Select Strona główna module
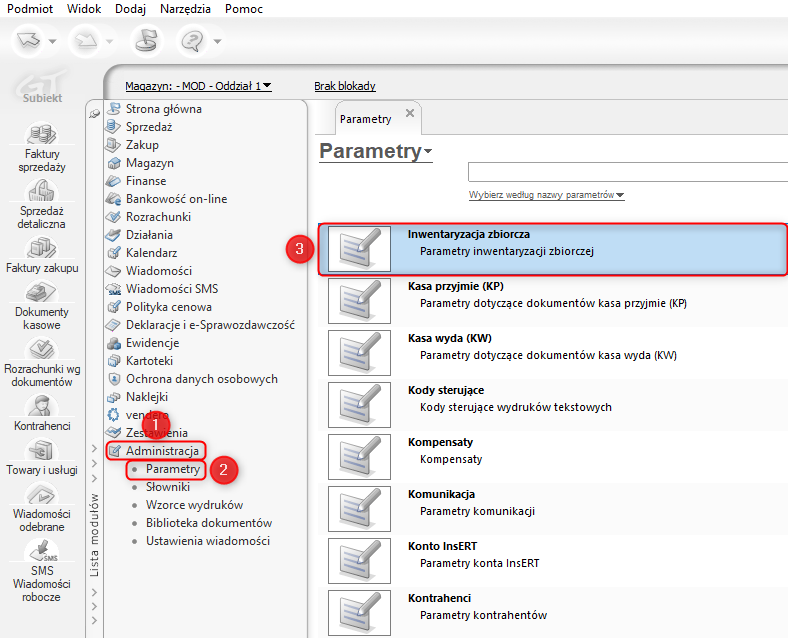 click(x=163, y=109)
